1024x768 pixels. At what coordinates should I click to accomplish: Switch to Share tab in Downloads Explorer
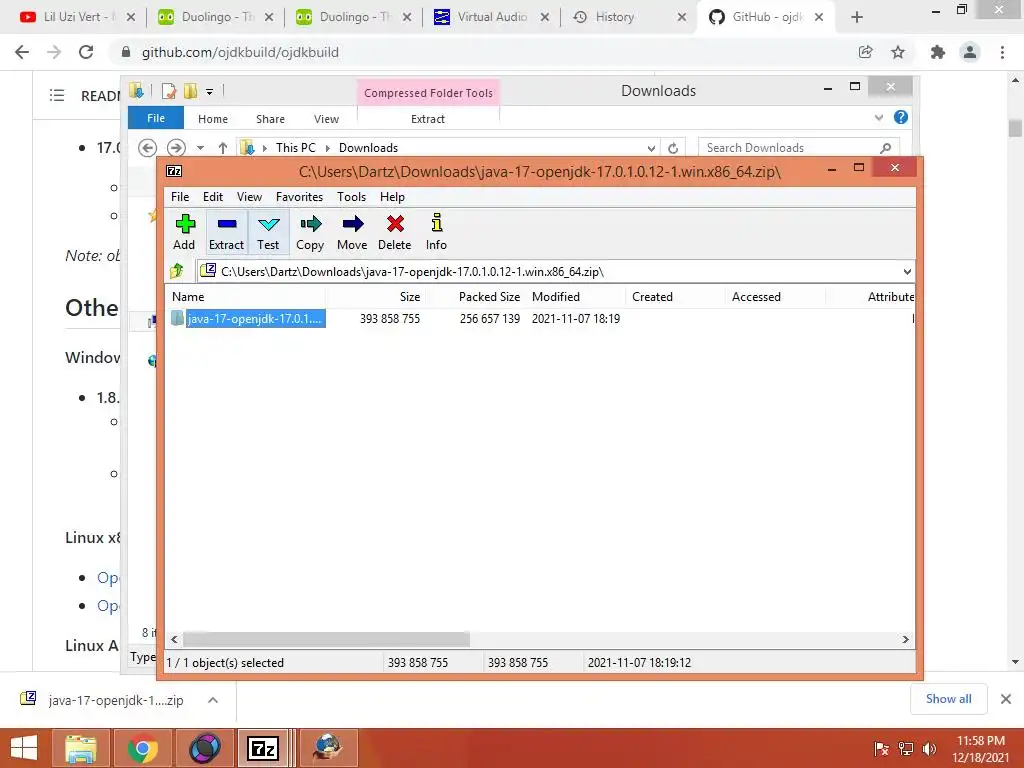coord(270,119)
